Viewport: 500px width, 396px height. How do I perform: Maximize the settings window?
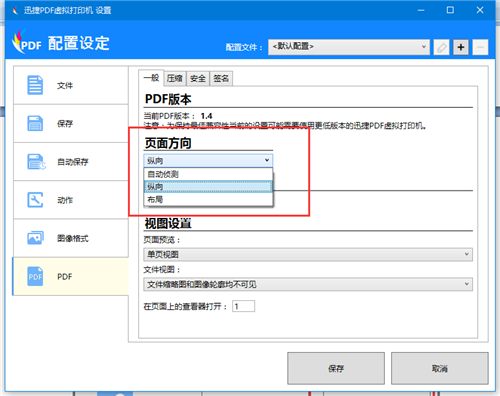pos(450,10)
